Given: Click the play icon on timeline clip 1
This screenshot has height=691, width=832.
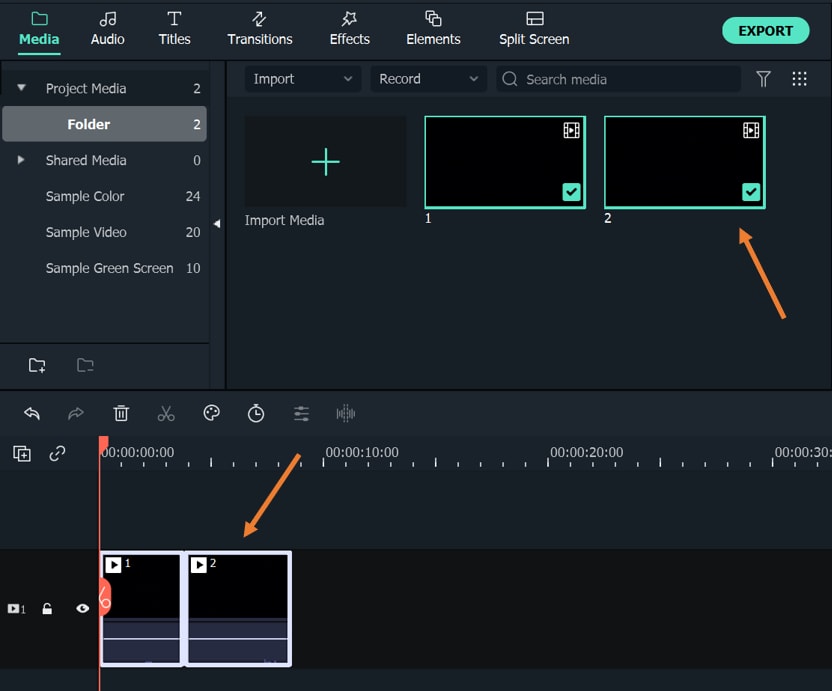Looking at the screenshot, I should click(113, 565).
